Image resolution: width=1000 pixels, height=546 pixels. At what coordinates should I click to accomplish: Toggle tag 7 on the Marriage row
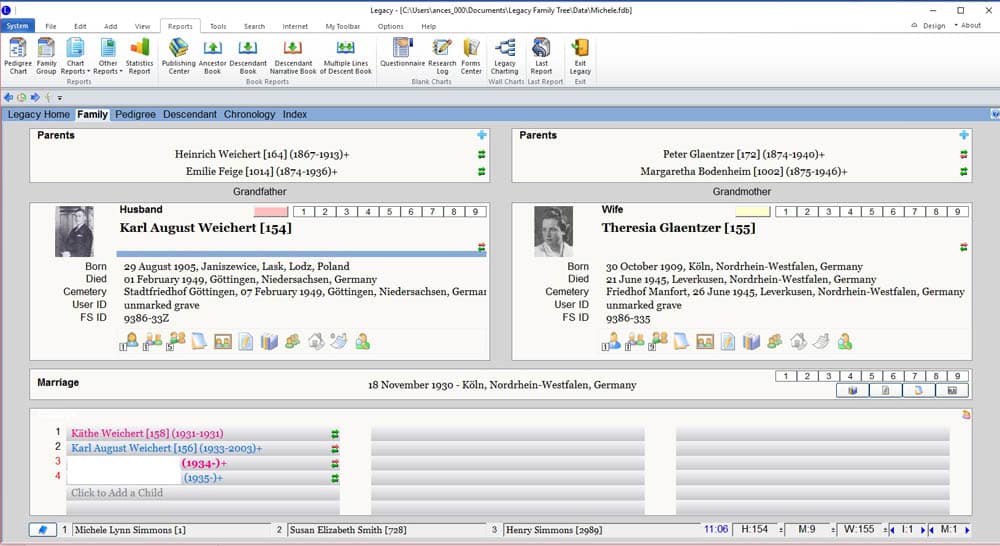click(x=915, y=376)
